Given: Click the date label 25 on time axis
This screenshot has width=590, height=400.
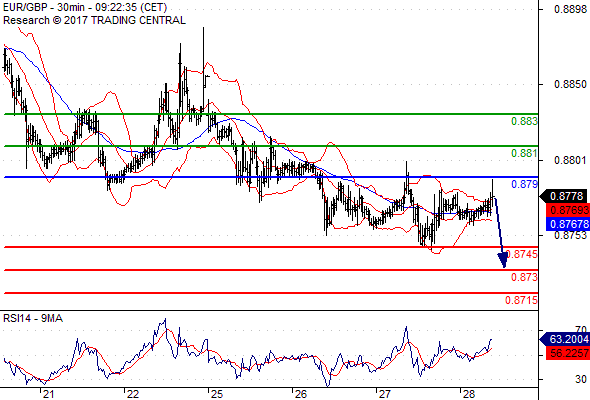Looking at the screenshot, I should (x=217, y=394).
